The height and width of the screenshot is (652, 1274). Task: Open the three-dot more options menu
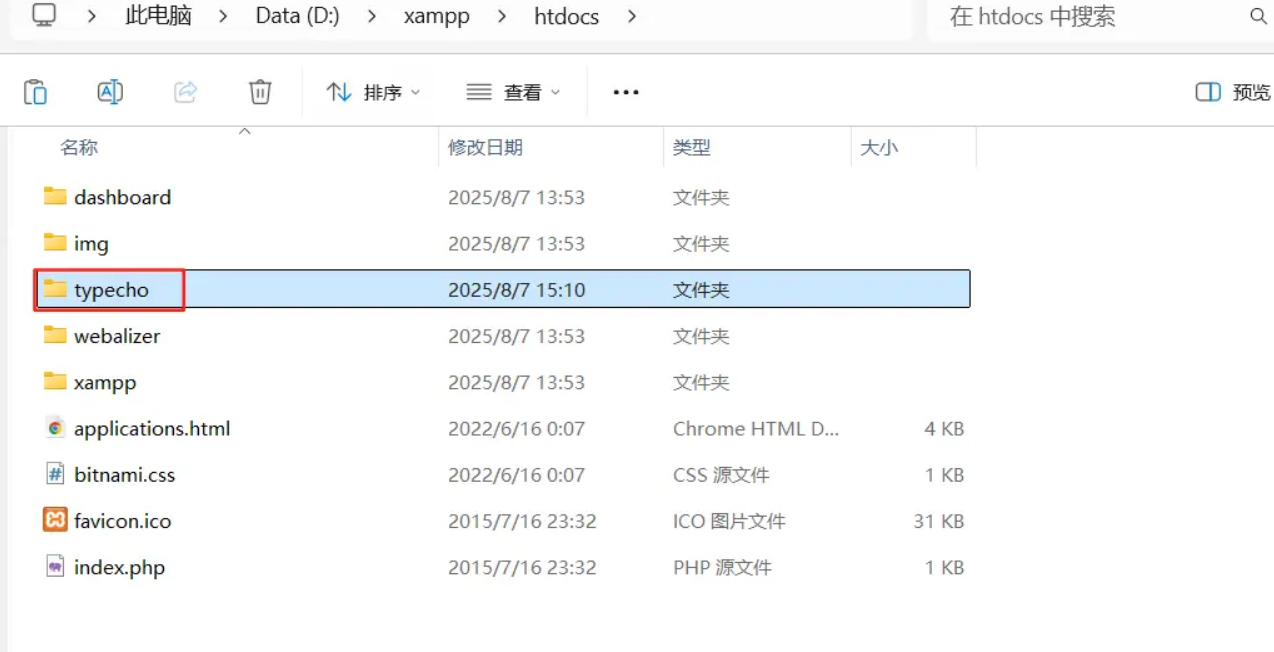pos(626,92)
